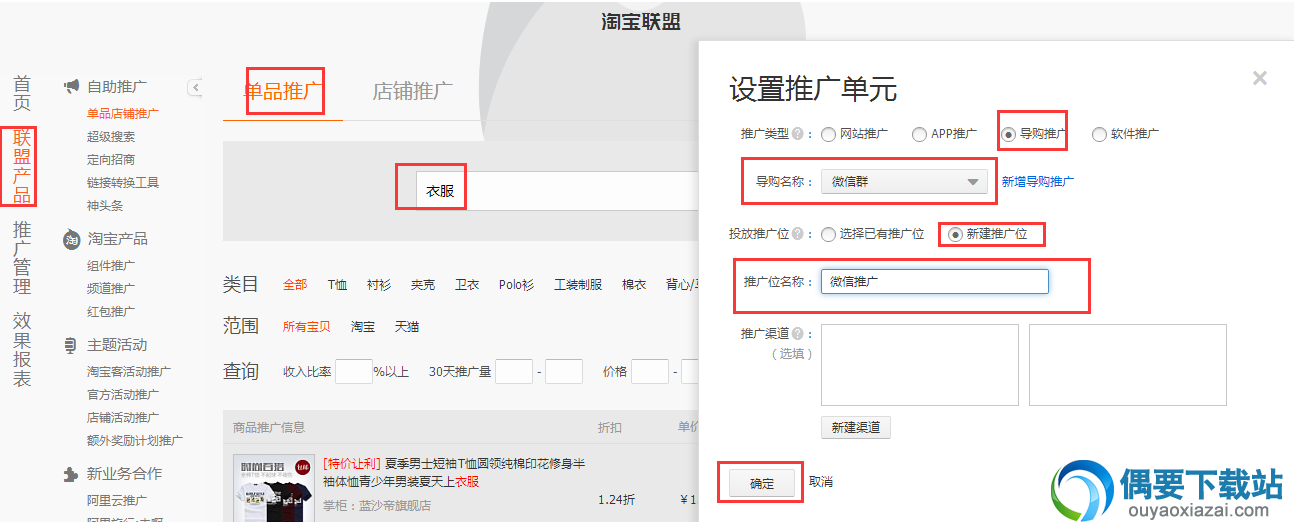Select the APP推广 radio button
Screen dimensions: 1294x522
click(920, 134)
